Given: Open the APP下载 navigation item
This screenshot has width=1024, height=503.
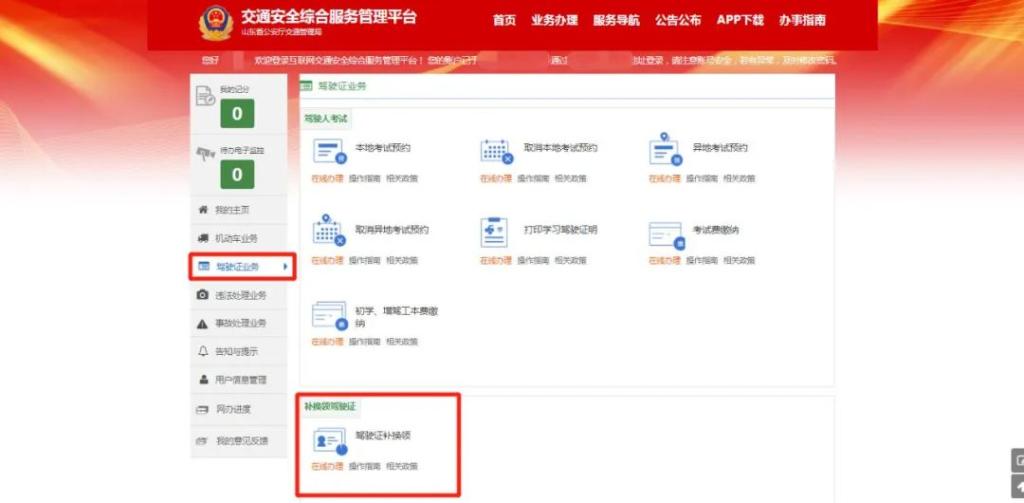Looking at the screenshot, I should tap(740, 21).
